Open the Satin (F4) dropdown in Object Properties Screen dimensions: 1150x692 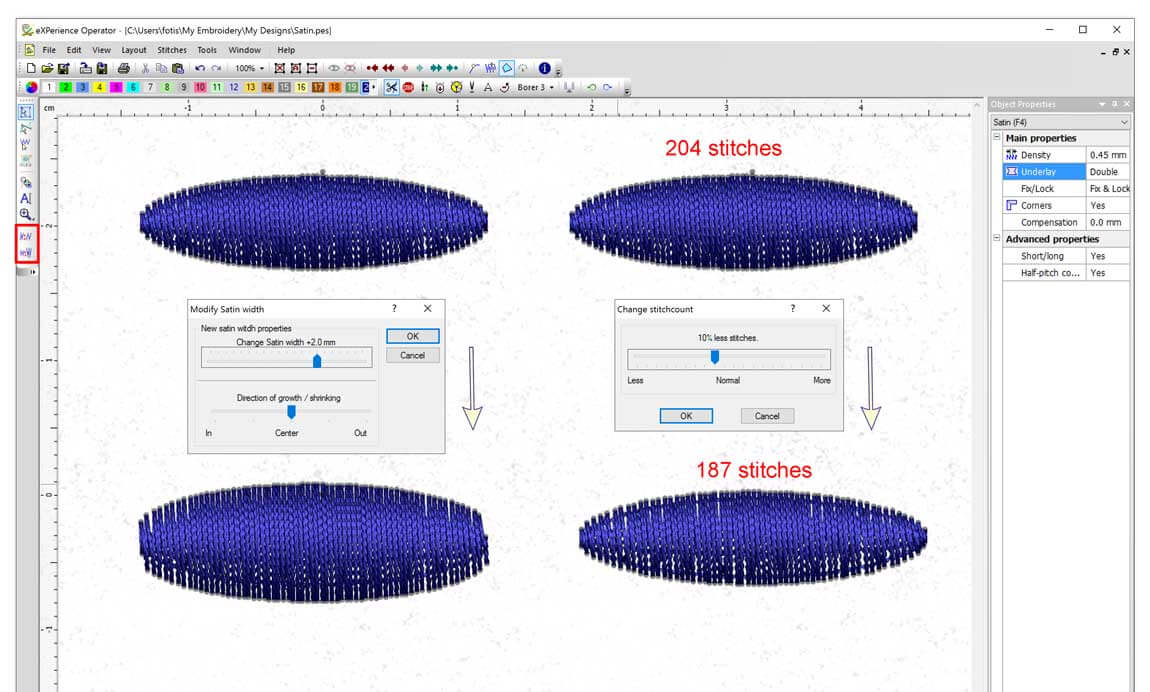click(1126, 121)
